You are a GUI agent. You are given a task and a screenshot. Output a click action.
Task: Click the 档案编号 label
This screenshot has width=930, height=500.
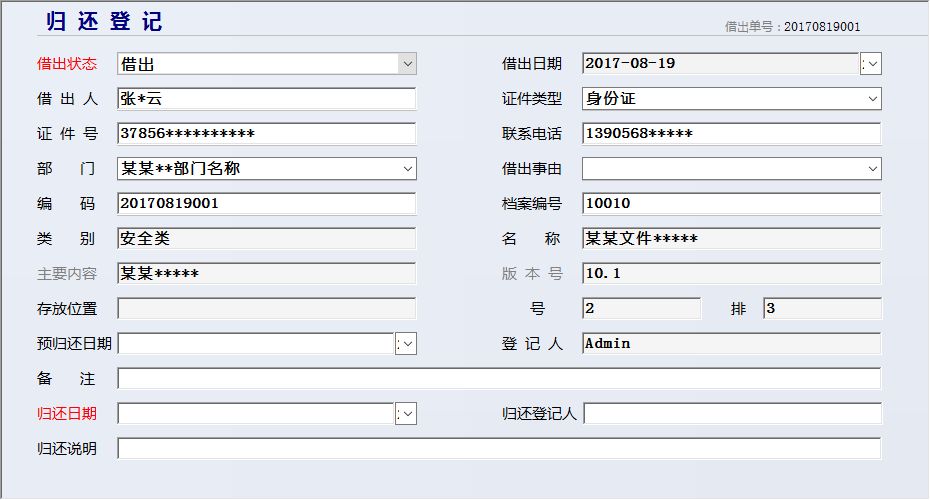coord(531,203)
